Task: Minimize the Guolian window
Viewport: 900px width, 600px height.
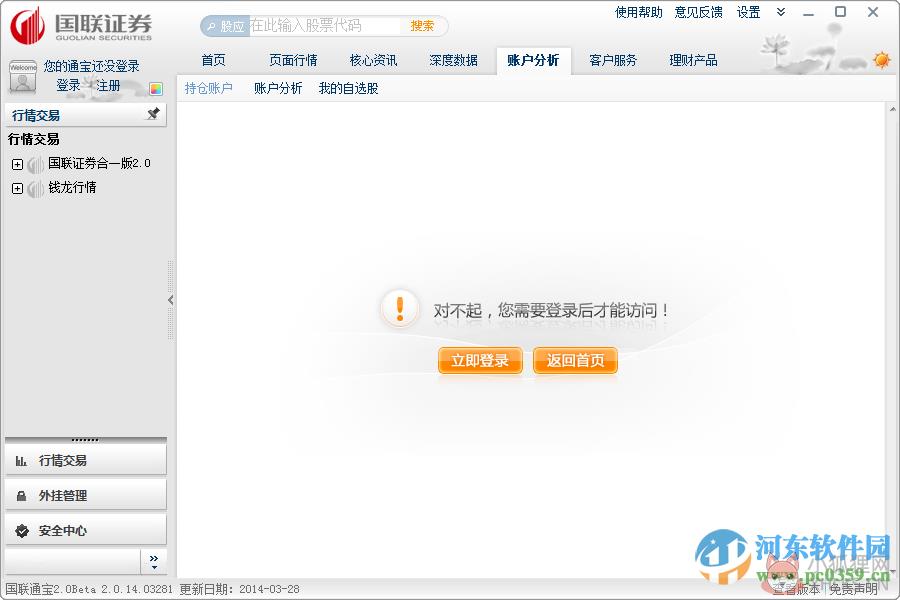Action: click(809, 13)
